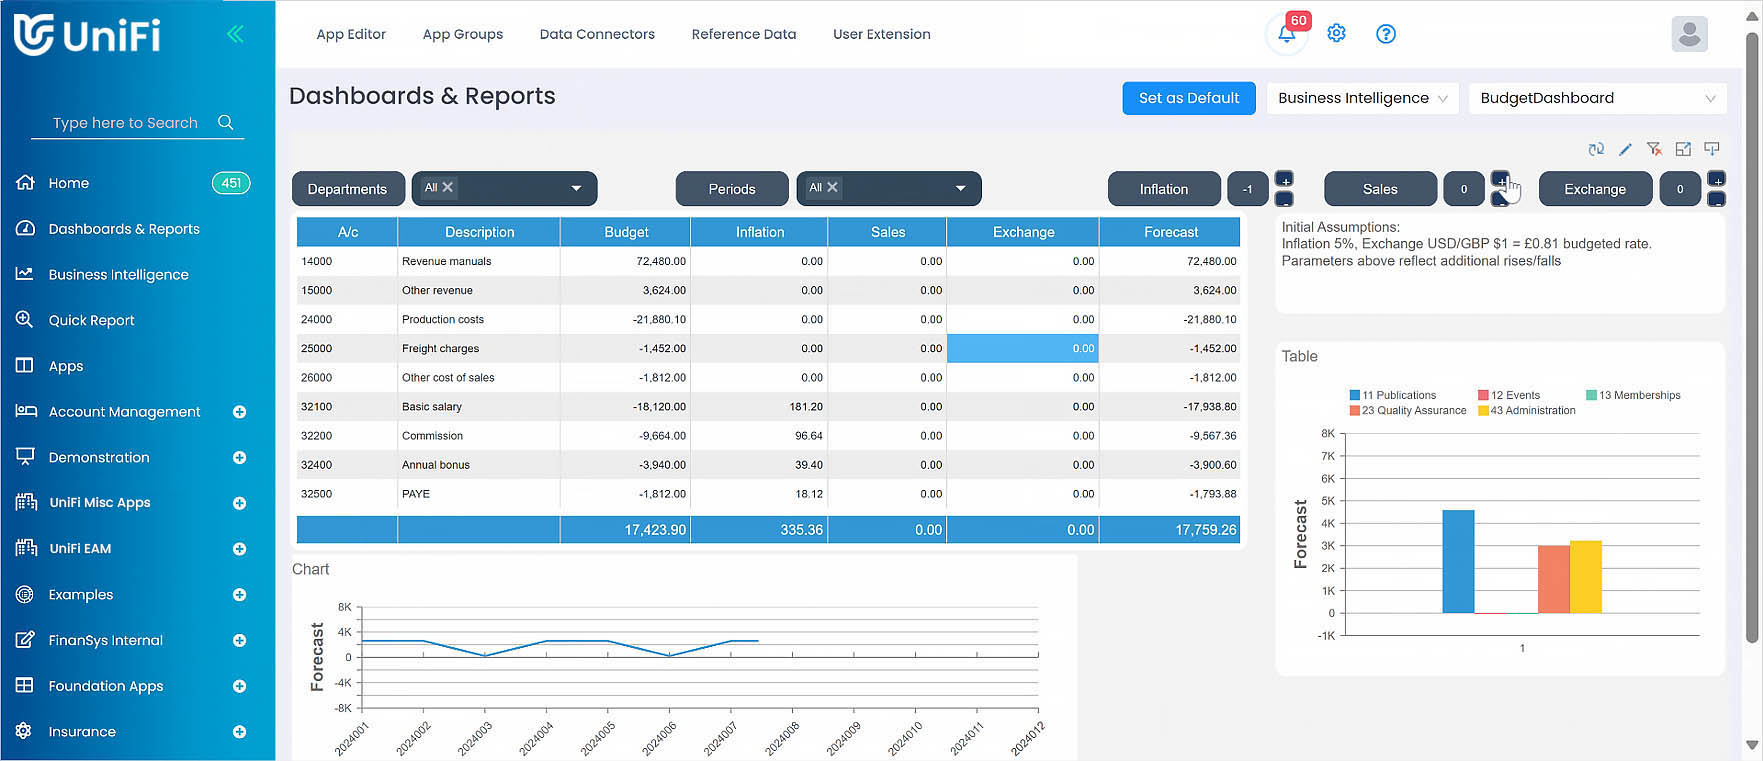Viewport: 1763px width, 761px height.
Task: Remove the All tag from Departments filter
Action: point(448,187)
